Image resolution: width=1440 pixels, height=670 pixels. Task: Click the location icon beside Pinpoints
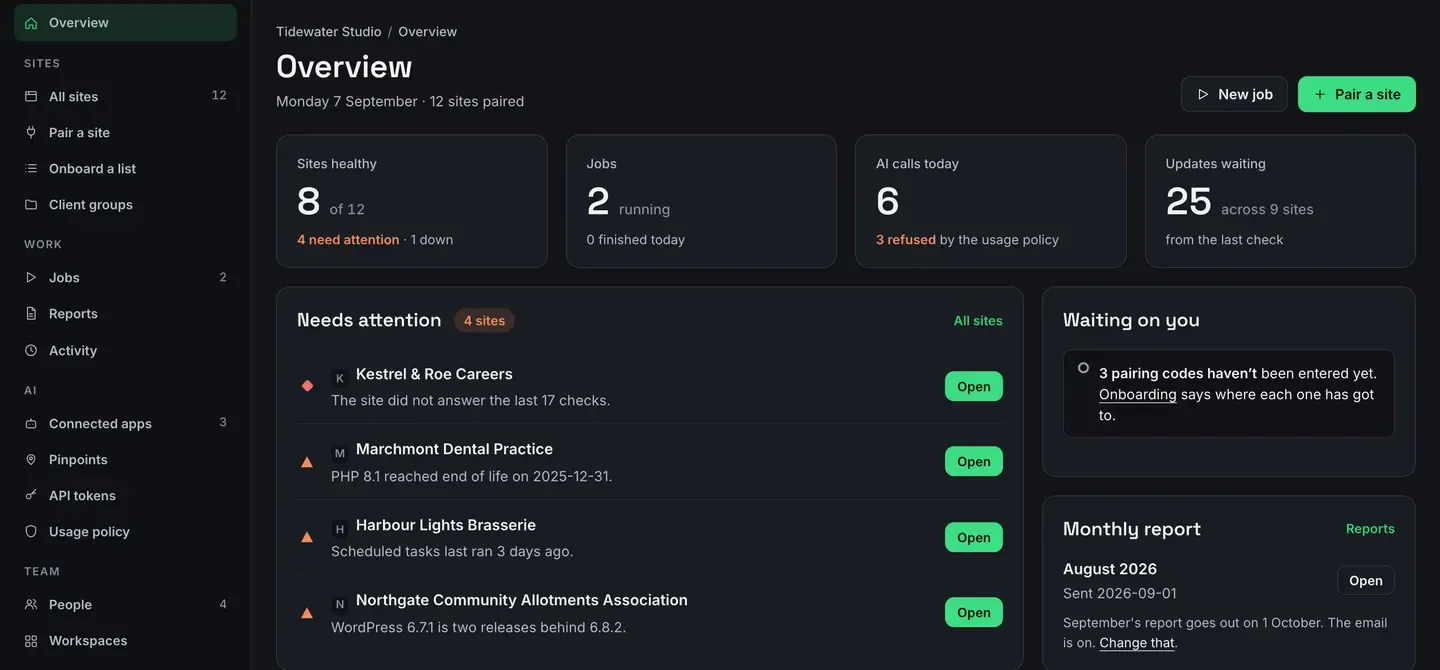tap(31, 460)
